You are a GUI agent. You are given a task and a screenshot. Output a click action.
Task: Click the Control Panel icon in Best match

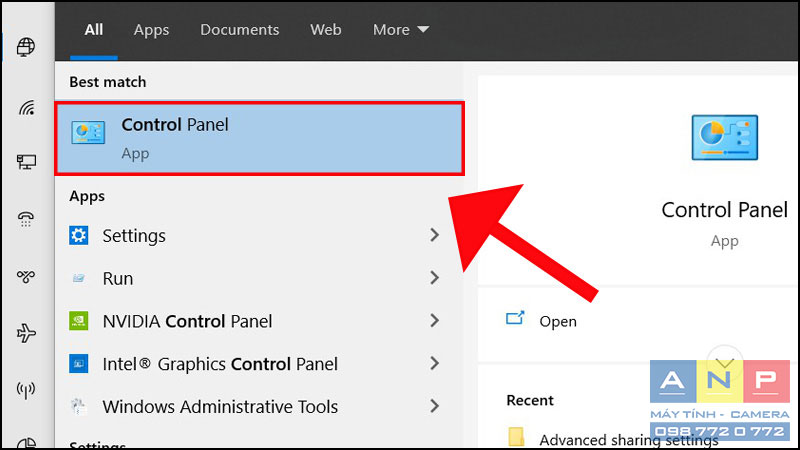88,133
